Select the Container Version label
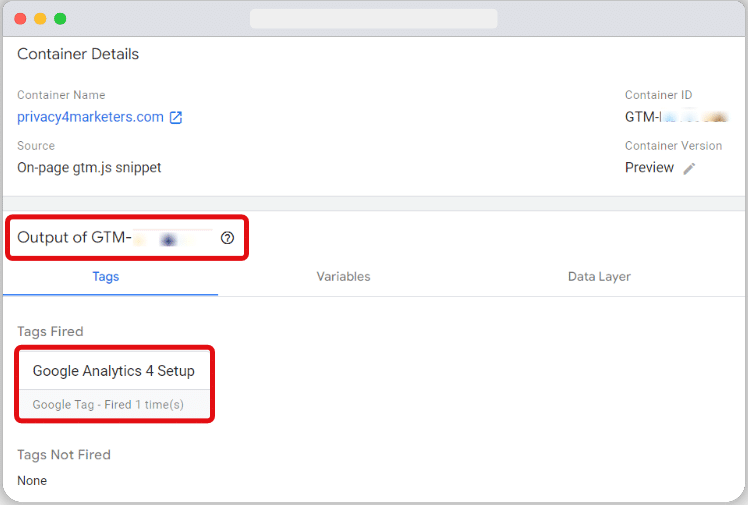 tap(673, 145)
